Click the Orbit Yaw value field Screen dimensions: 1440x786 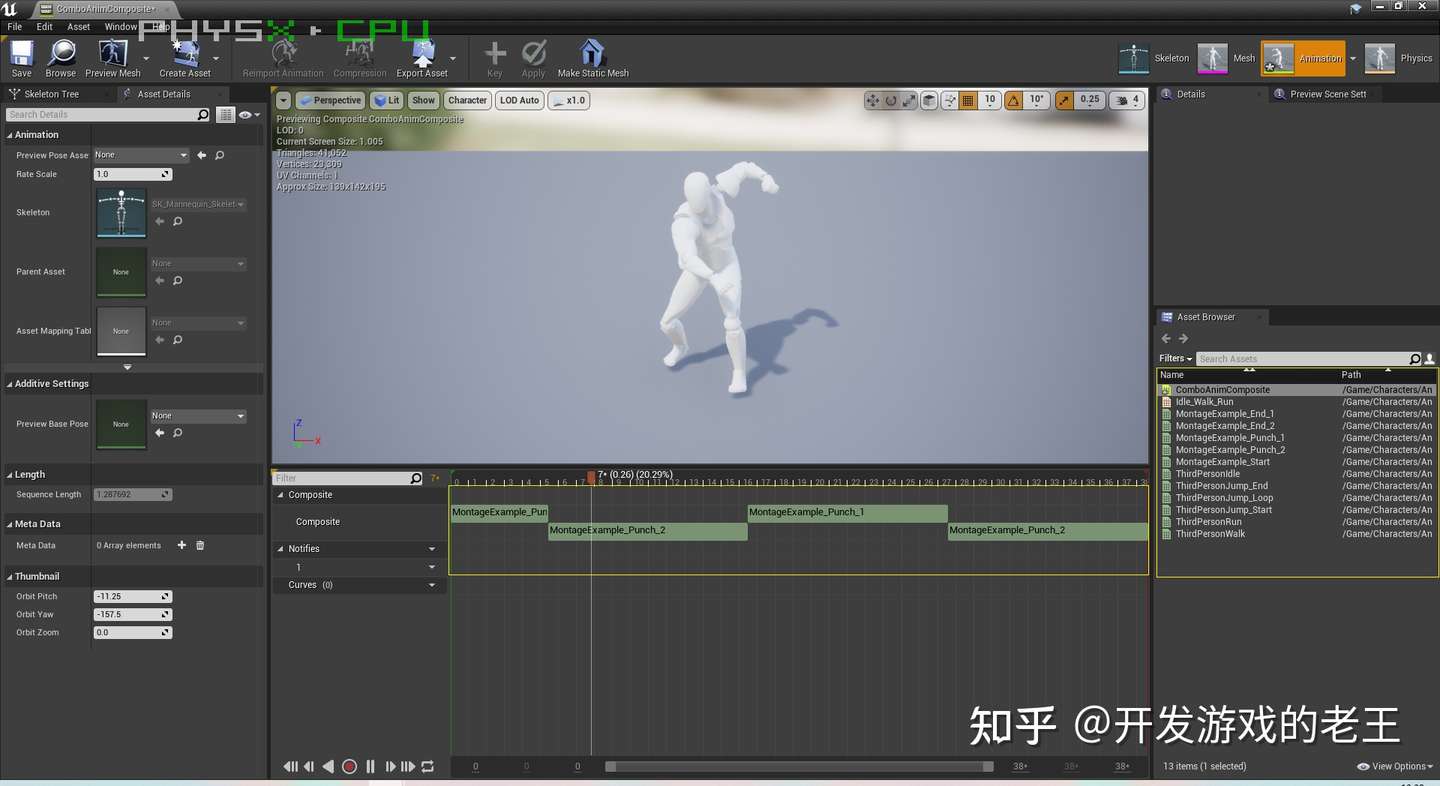pyautogui.click(x=132, y=615)
